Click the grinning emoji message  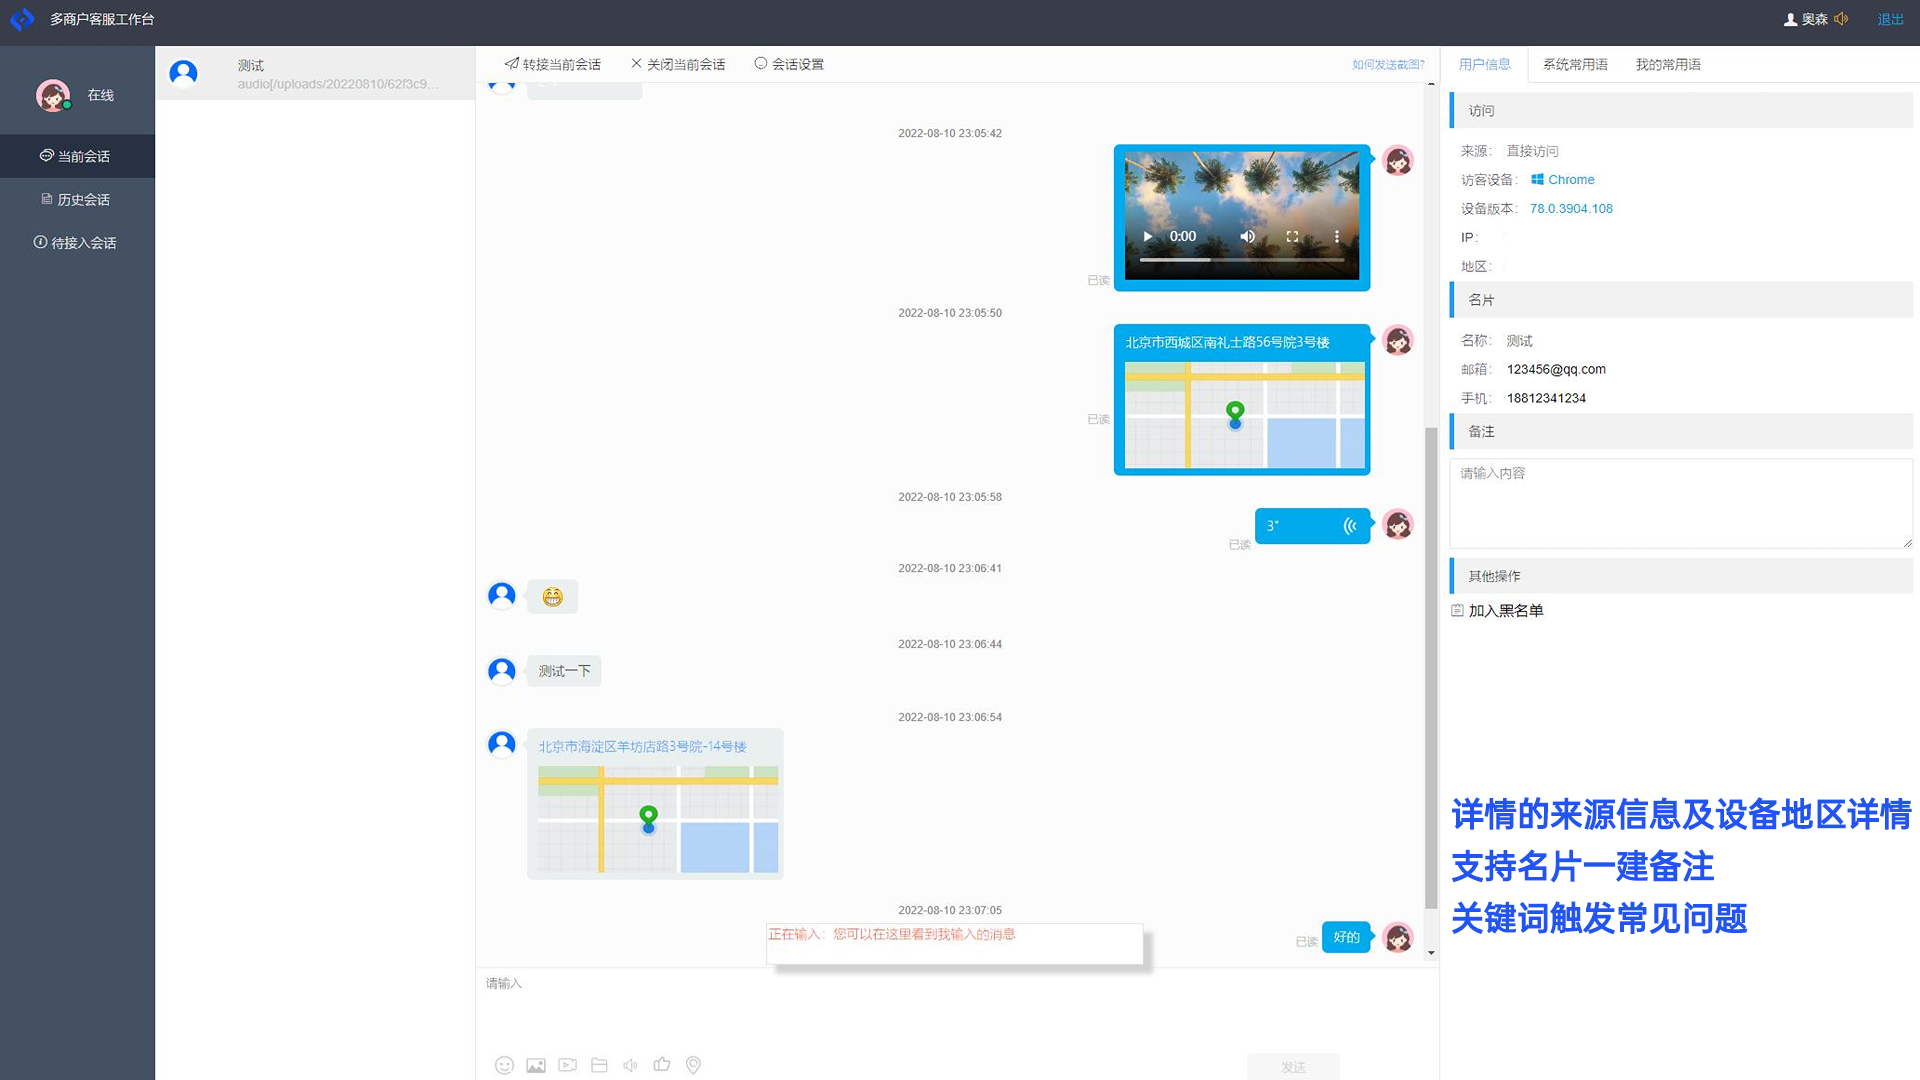[x=553, y=597]
